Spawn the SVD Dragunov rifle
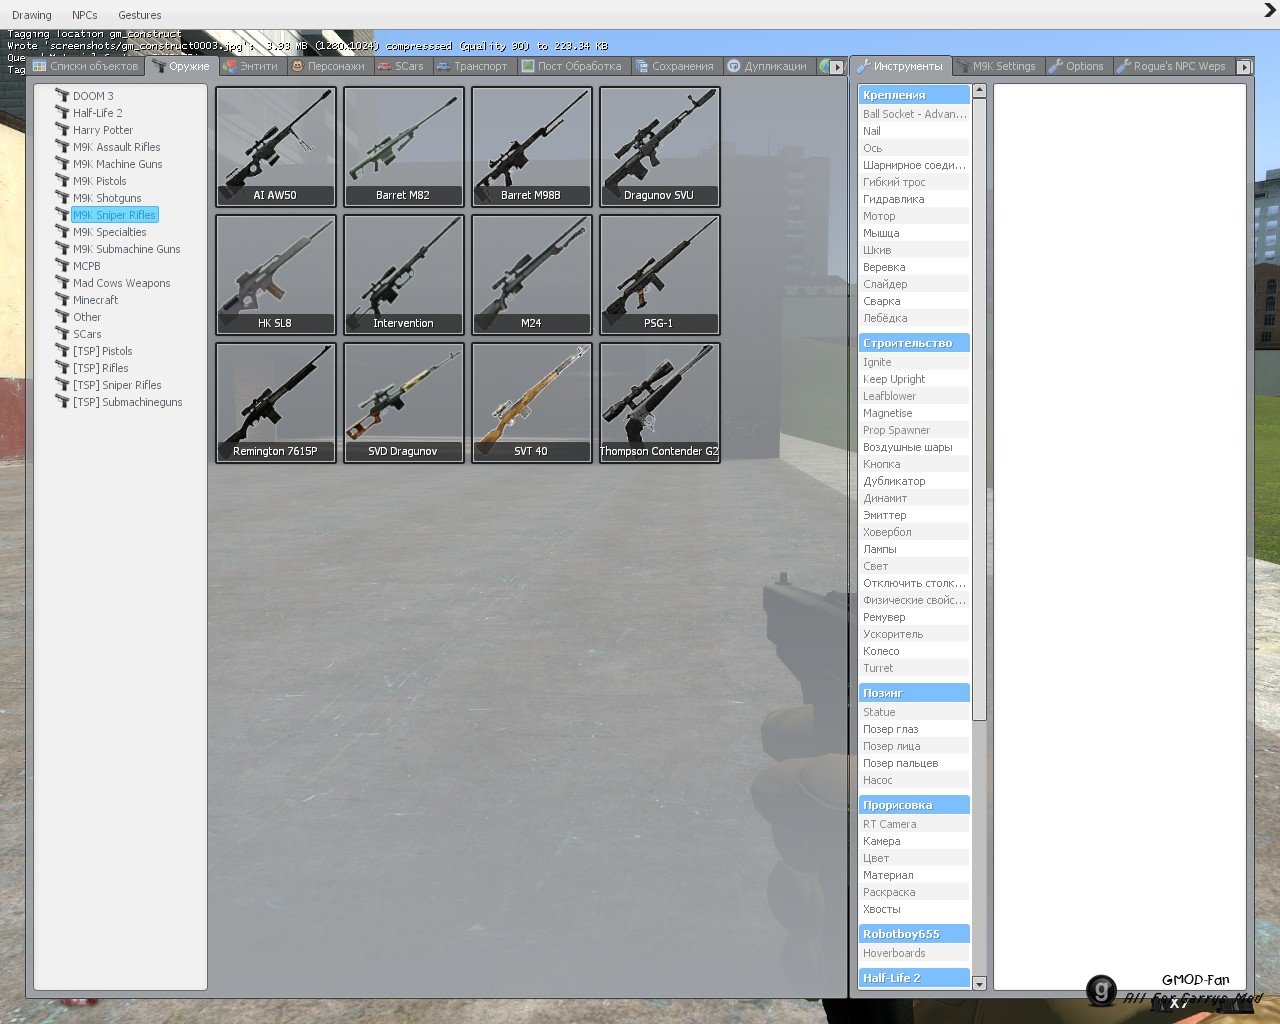This screenshot has width=1280, height=1024. click(404, 403)
